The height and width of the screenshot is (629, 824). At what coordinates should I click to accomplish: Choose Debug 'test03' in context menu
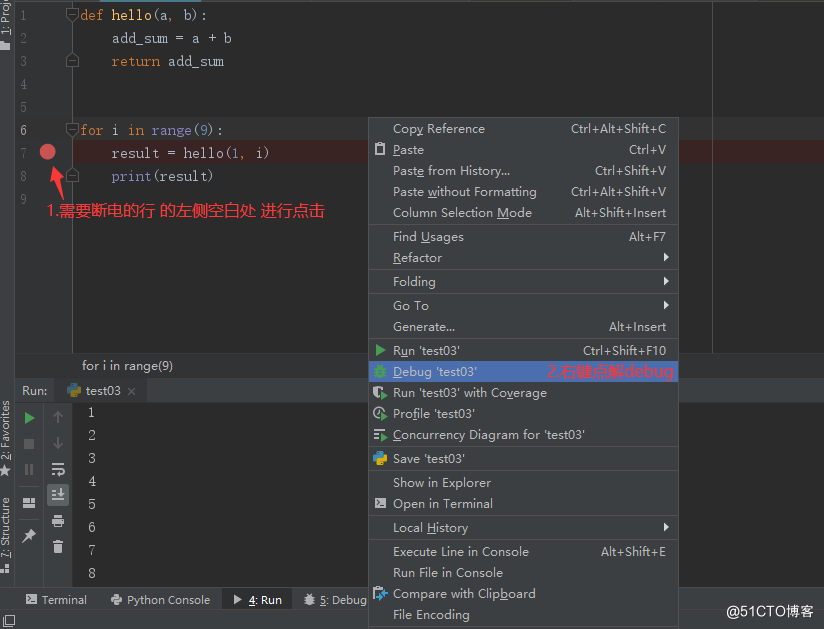(523, 372)
